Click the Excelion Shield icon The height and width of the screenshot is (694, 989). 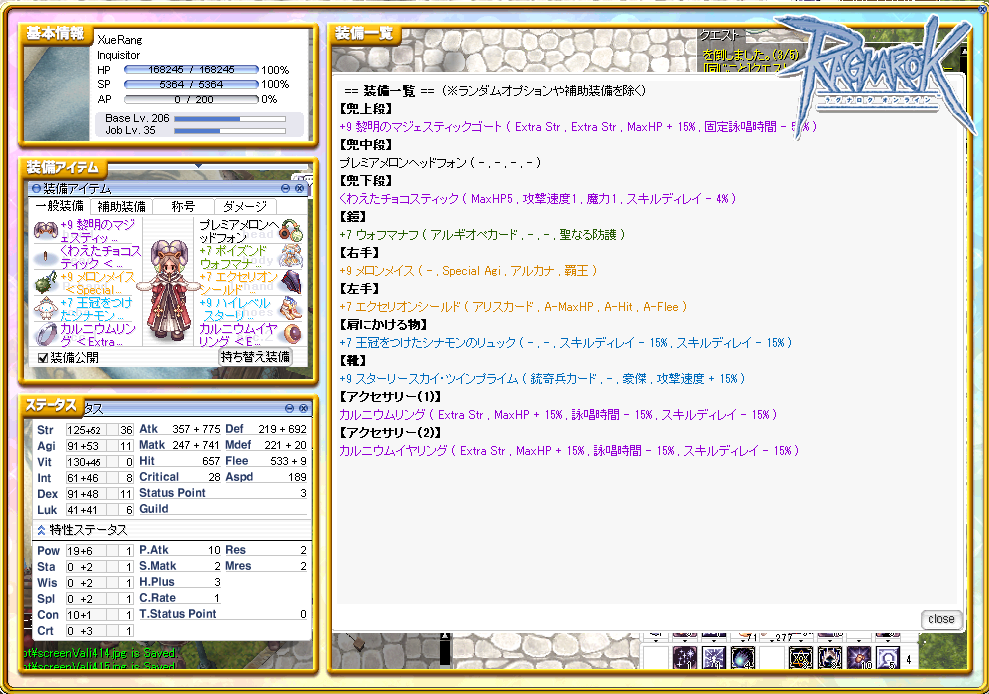[x=291, y=283]
